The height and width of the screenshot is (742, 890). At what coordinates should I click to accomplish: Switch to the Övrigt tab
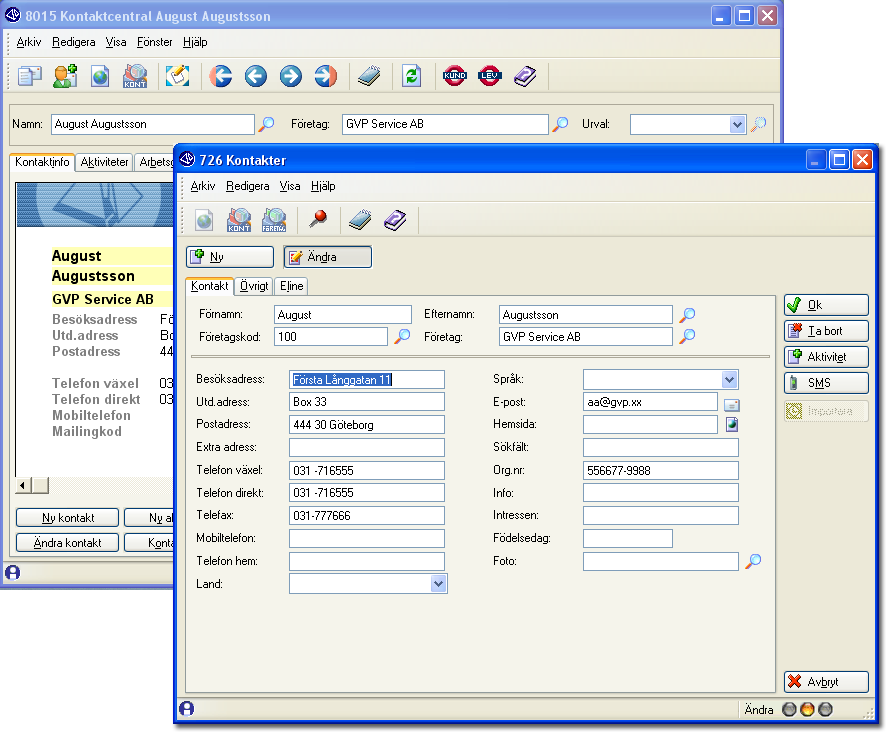[254, 286]
